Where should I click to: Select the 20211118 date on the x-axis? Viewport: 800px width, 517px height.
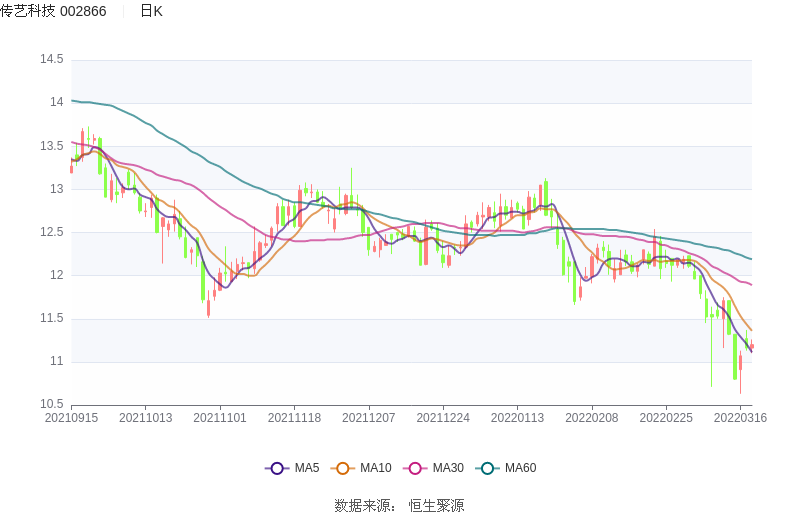294,418
